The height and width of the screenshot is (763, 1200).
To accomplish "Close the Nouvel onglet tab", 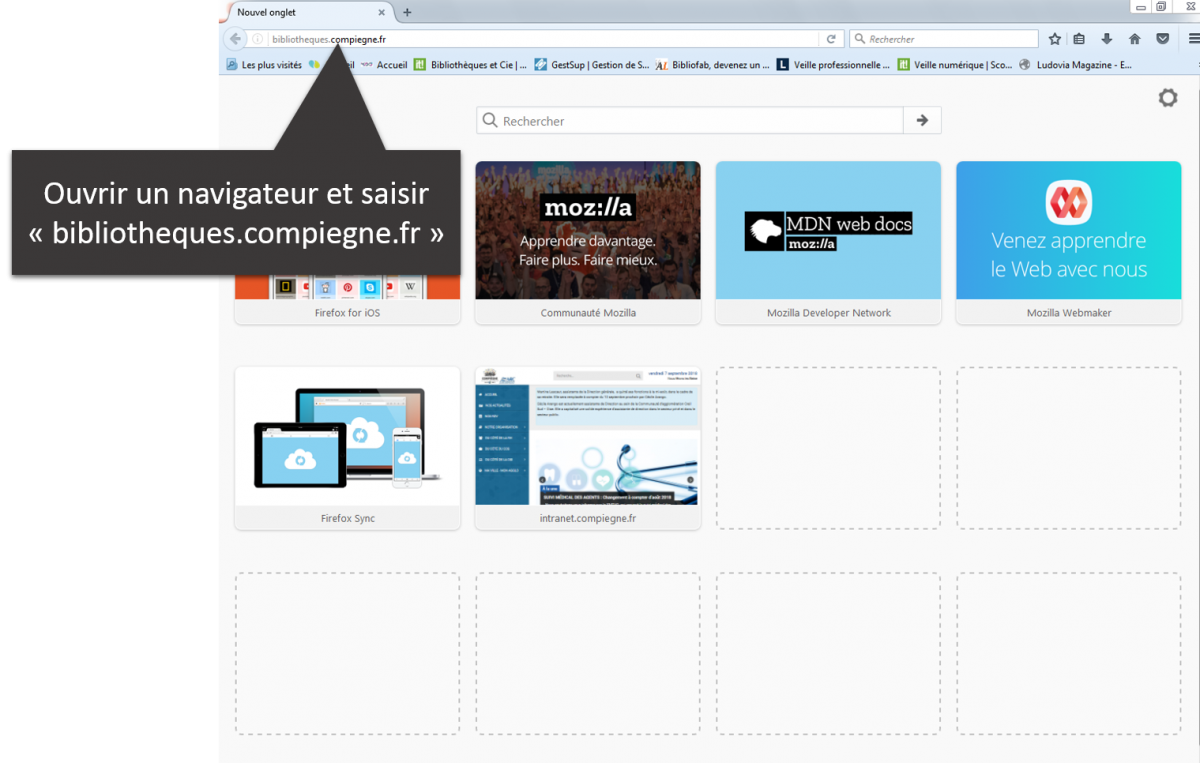I will (382, 12).
